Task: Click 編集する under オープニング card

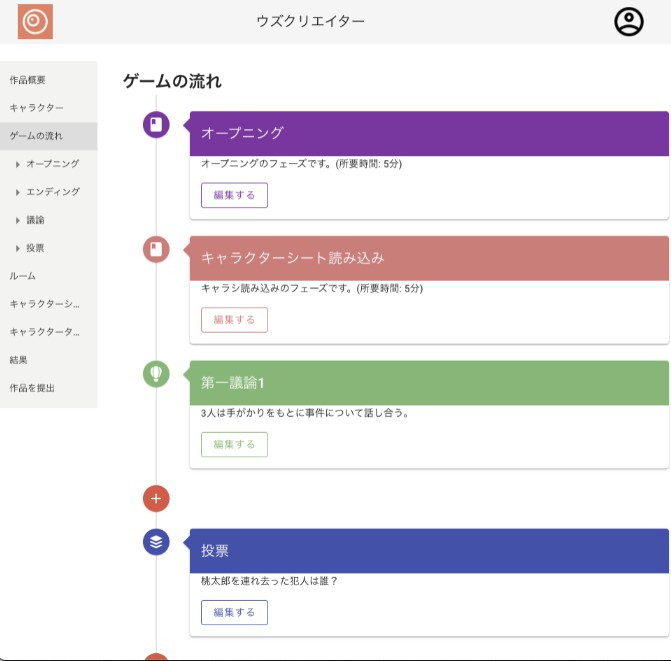Action: tap(234, 195)
